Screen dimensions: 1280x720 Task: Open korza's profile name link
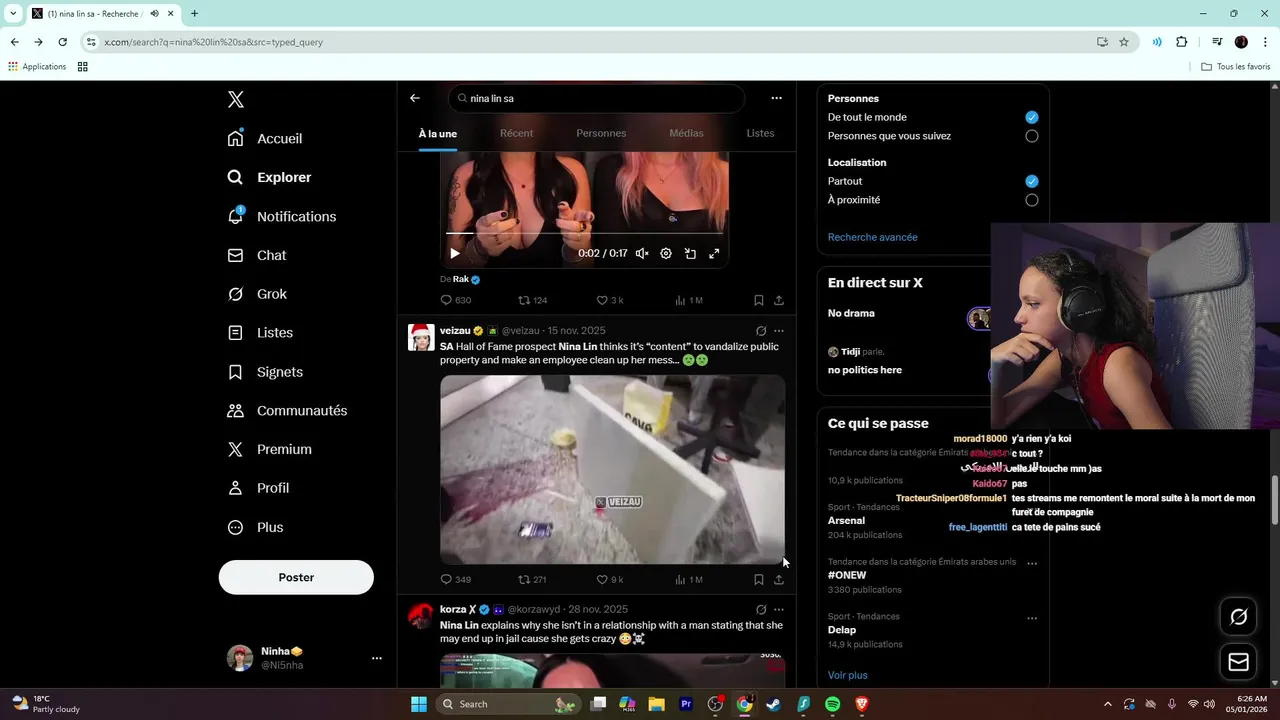click(x=458, y=609)
